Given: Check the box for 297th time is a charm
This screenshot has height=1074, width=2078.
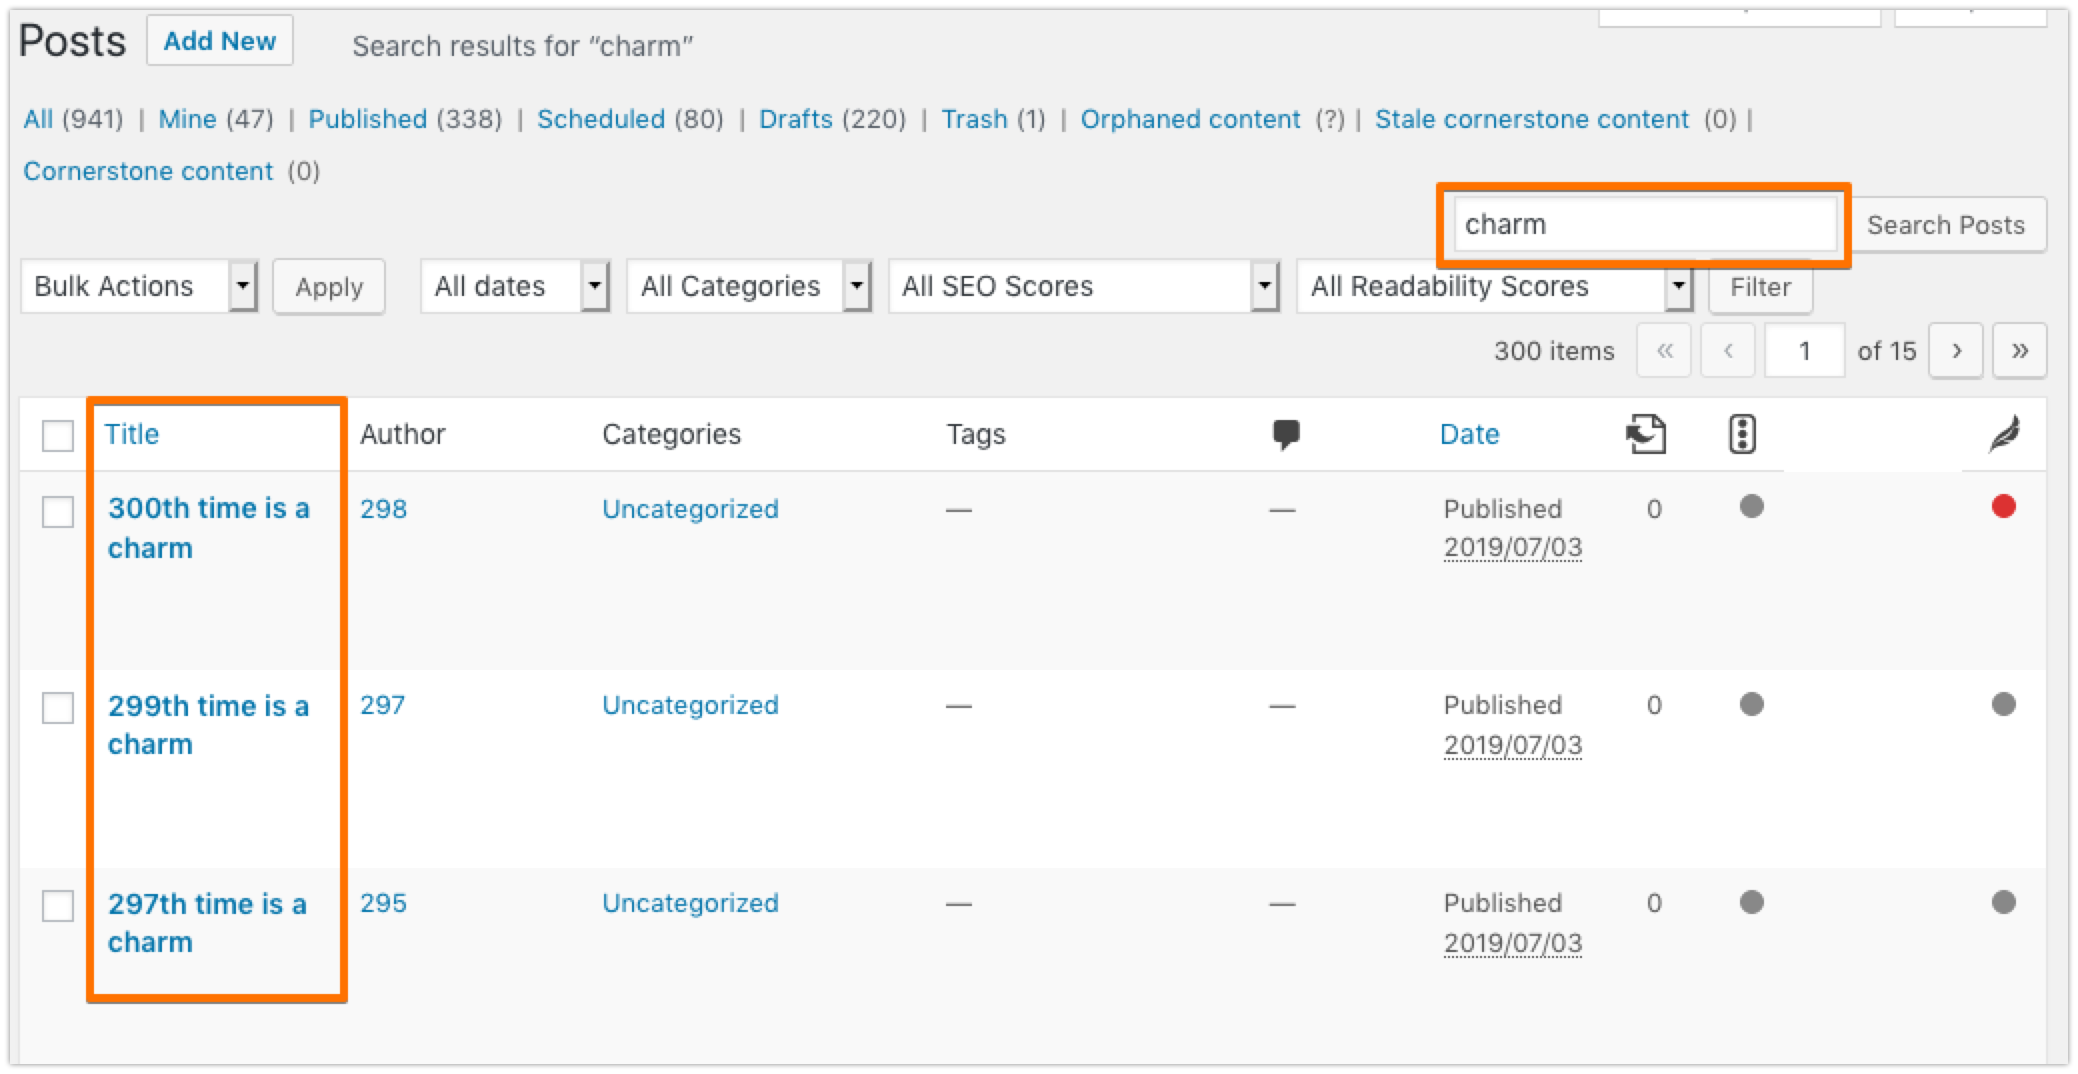Looking at the screenshot, I should (x=58, y=905).
